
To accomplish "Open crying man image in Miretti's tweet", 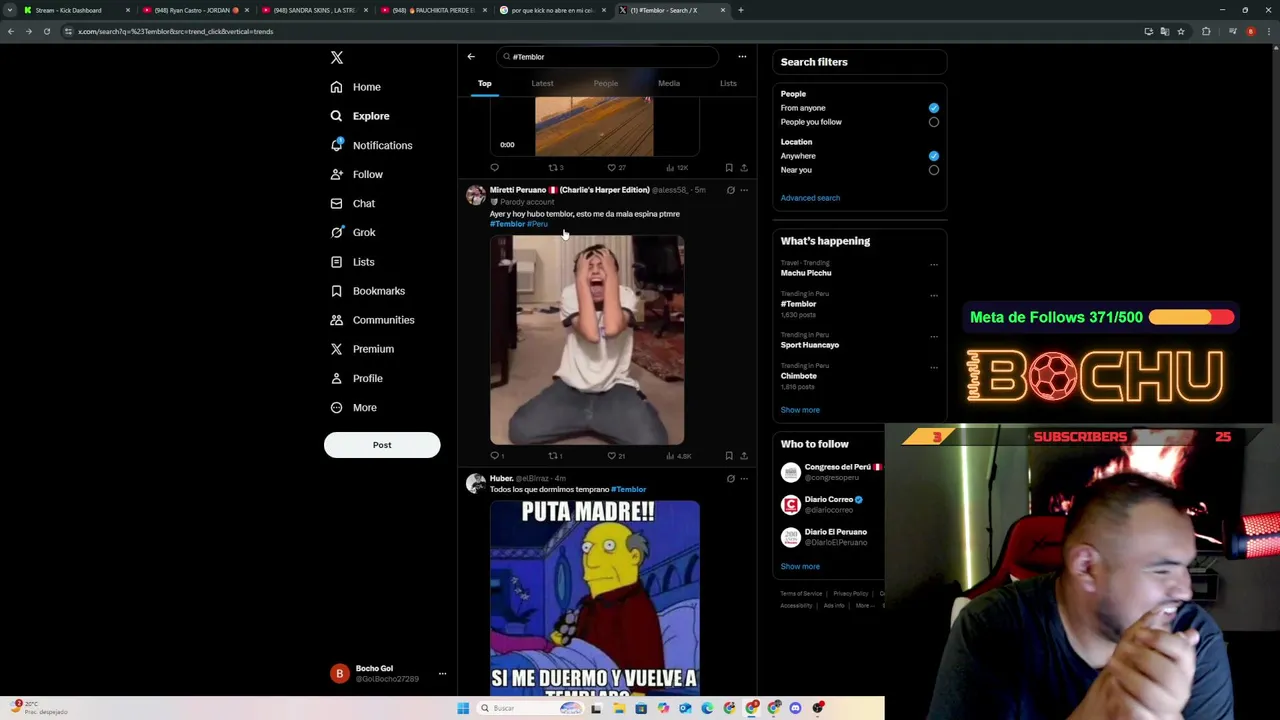I will [x=587, y=340].
